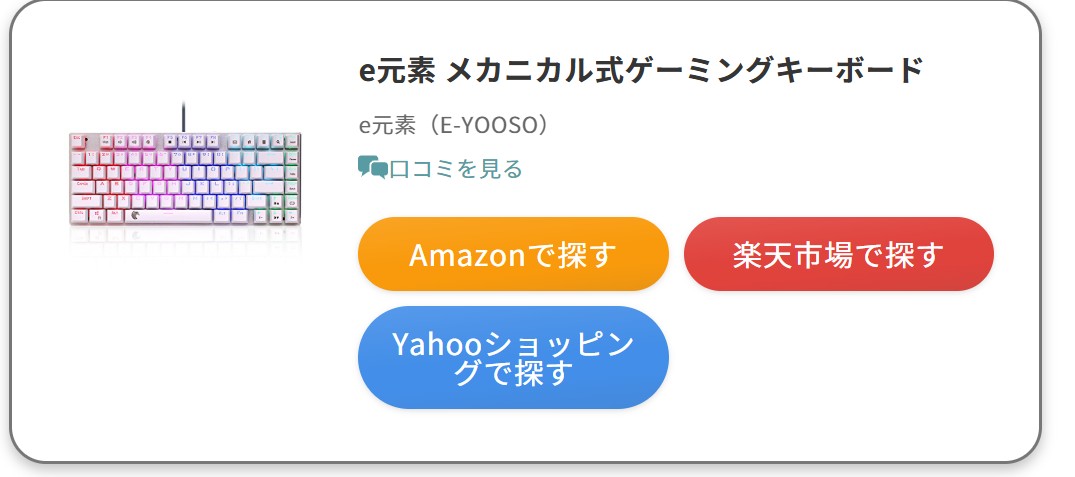Click the brand text e元素（E-YOOSO）
Image resolution: width=1075 pixels, height=477 pixels.
pyautogui.click(x=455, y=125)
